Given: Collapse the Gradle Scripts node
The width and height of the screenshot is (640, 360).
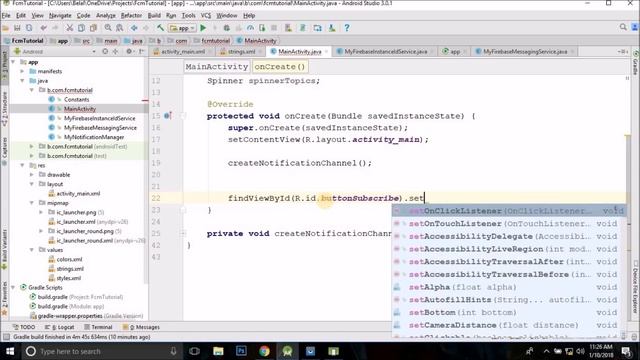Looking at the screenshot, I should click(x=13, y=288).
